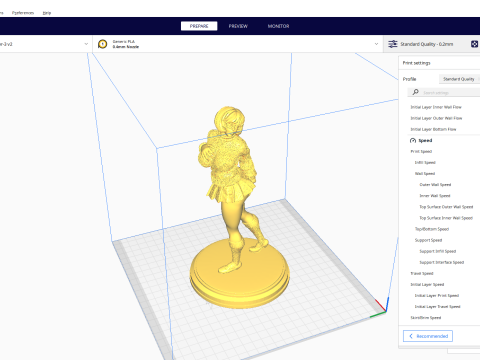This screenshot has height=360, width=480.
Task: Select the Initial Layer Speed setting
Action: click(427, 284)
